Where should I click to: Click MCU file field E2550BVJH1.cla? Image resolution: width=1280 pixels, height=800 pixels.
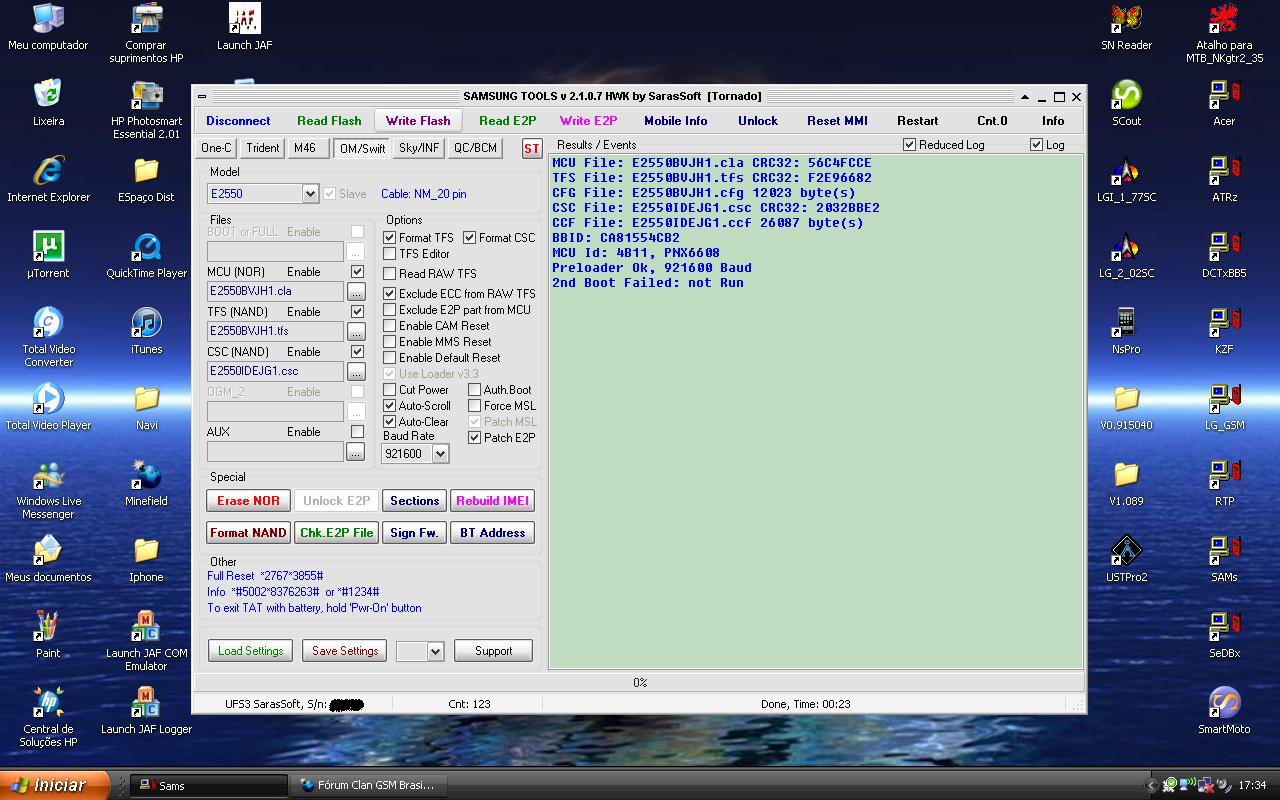coord(275,291)
